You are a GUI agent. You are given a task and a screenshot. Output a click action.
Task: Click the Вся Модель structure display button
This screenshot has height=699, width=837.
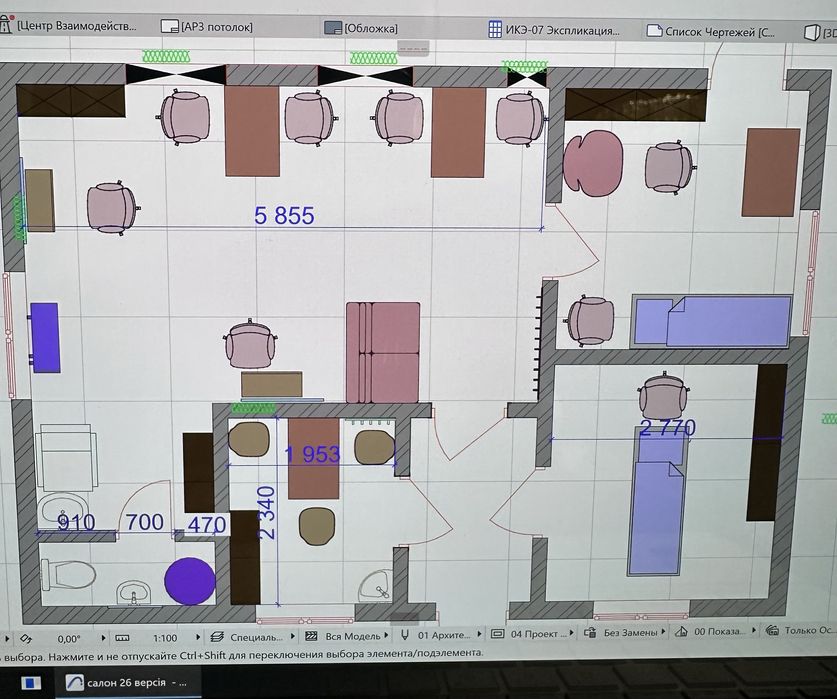[x=345, y=636]
